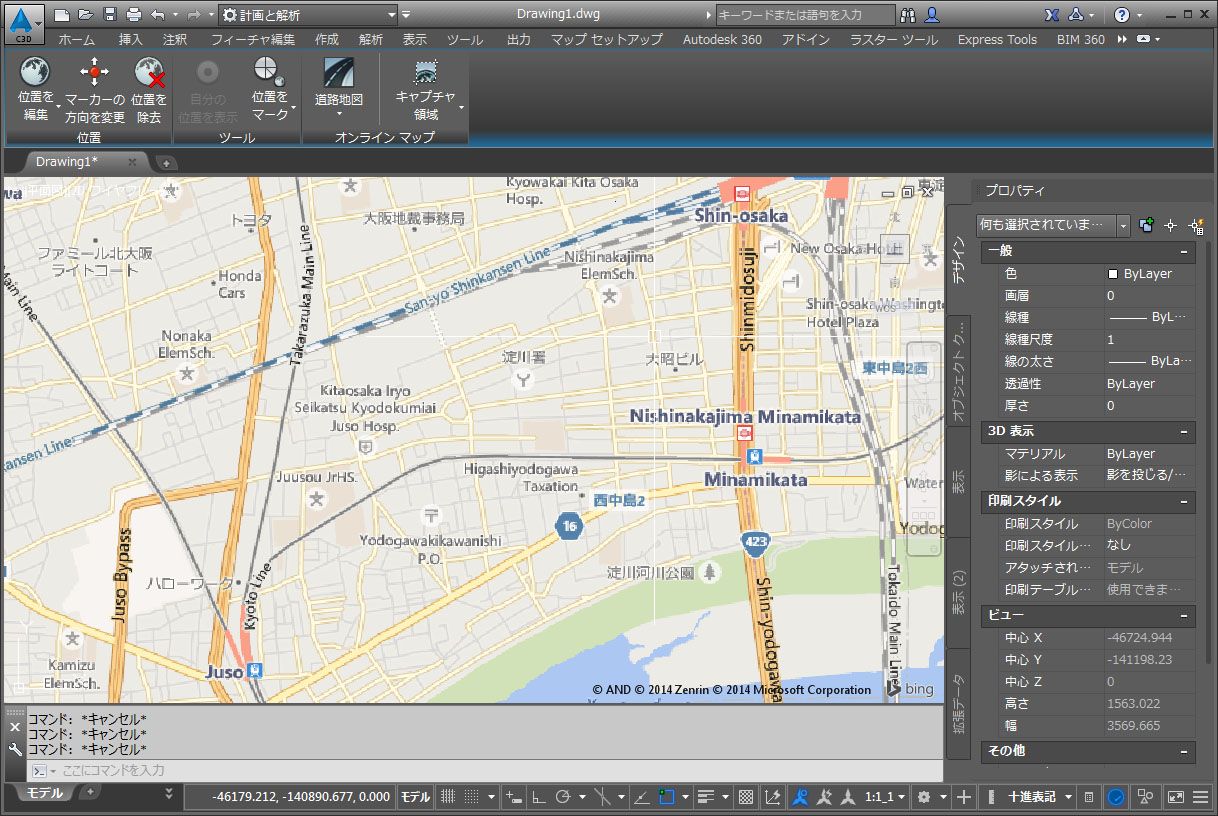The image size is (1218, 816).
Task: Switch to the Drawing1* document tab
Action: [x=68, y=161]
